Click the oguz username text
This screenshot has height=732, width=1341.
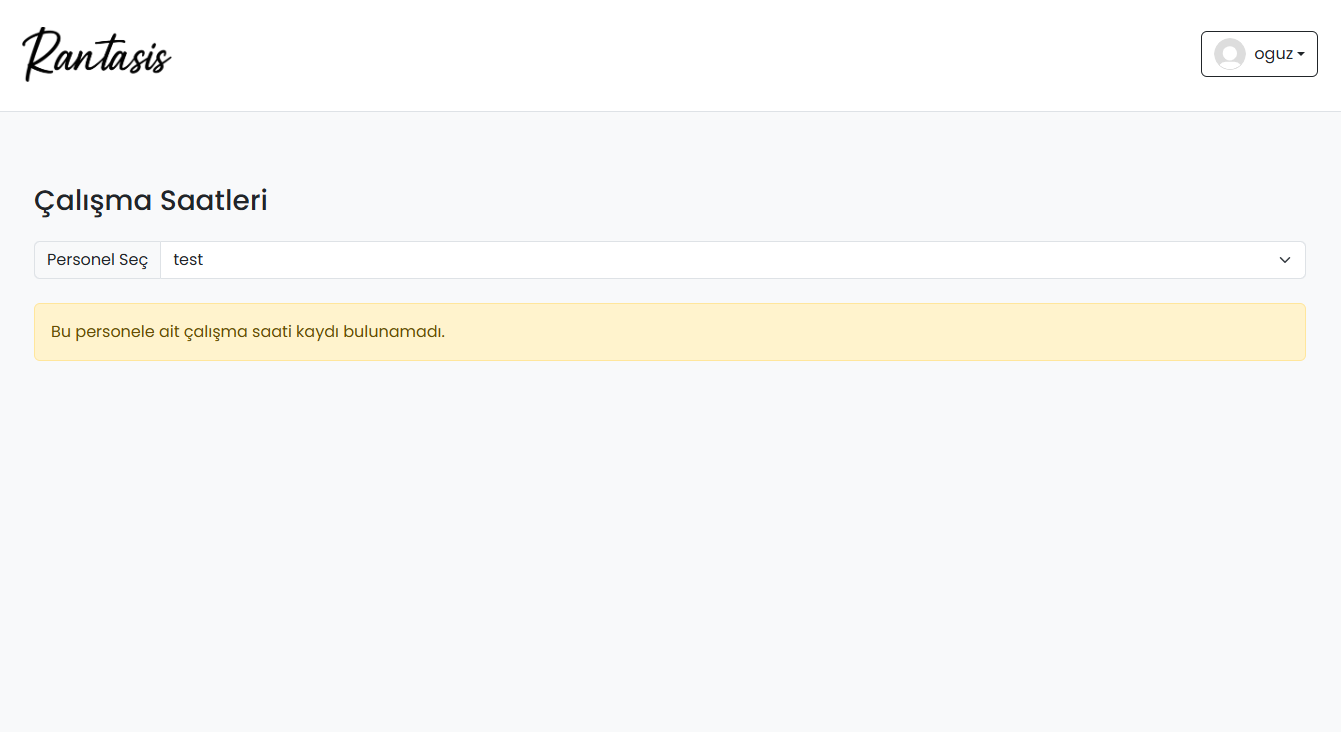tap(1273, 54)
